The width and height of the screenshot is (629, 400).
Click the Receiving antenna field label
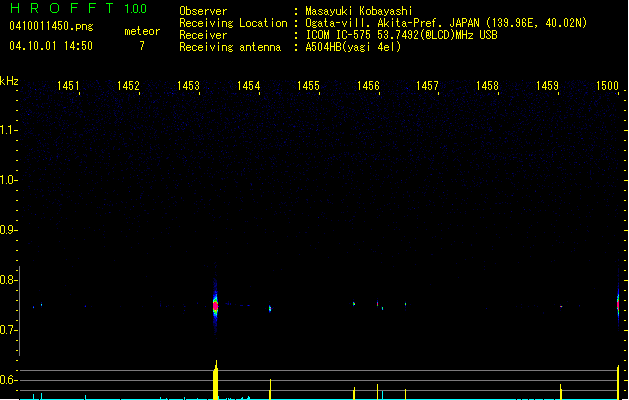[230, 47]
